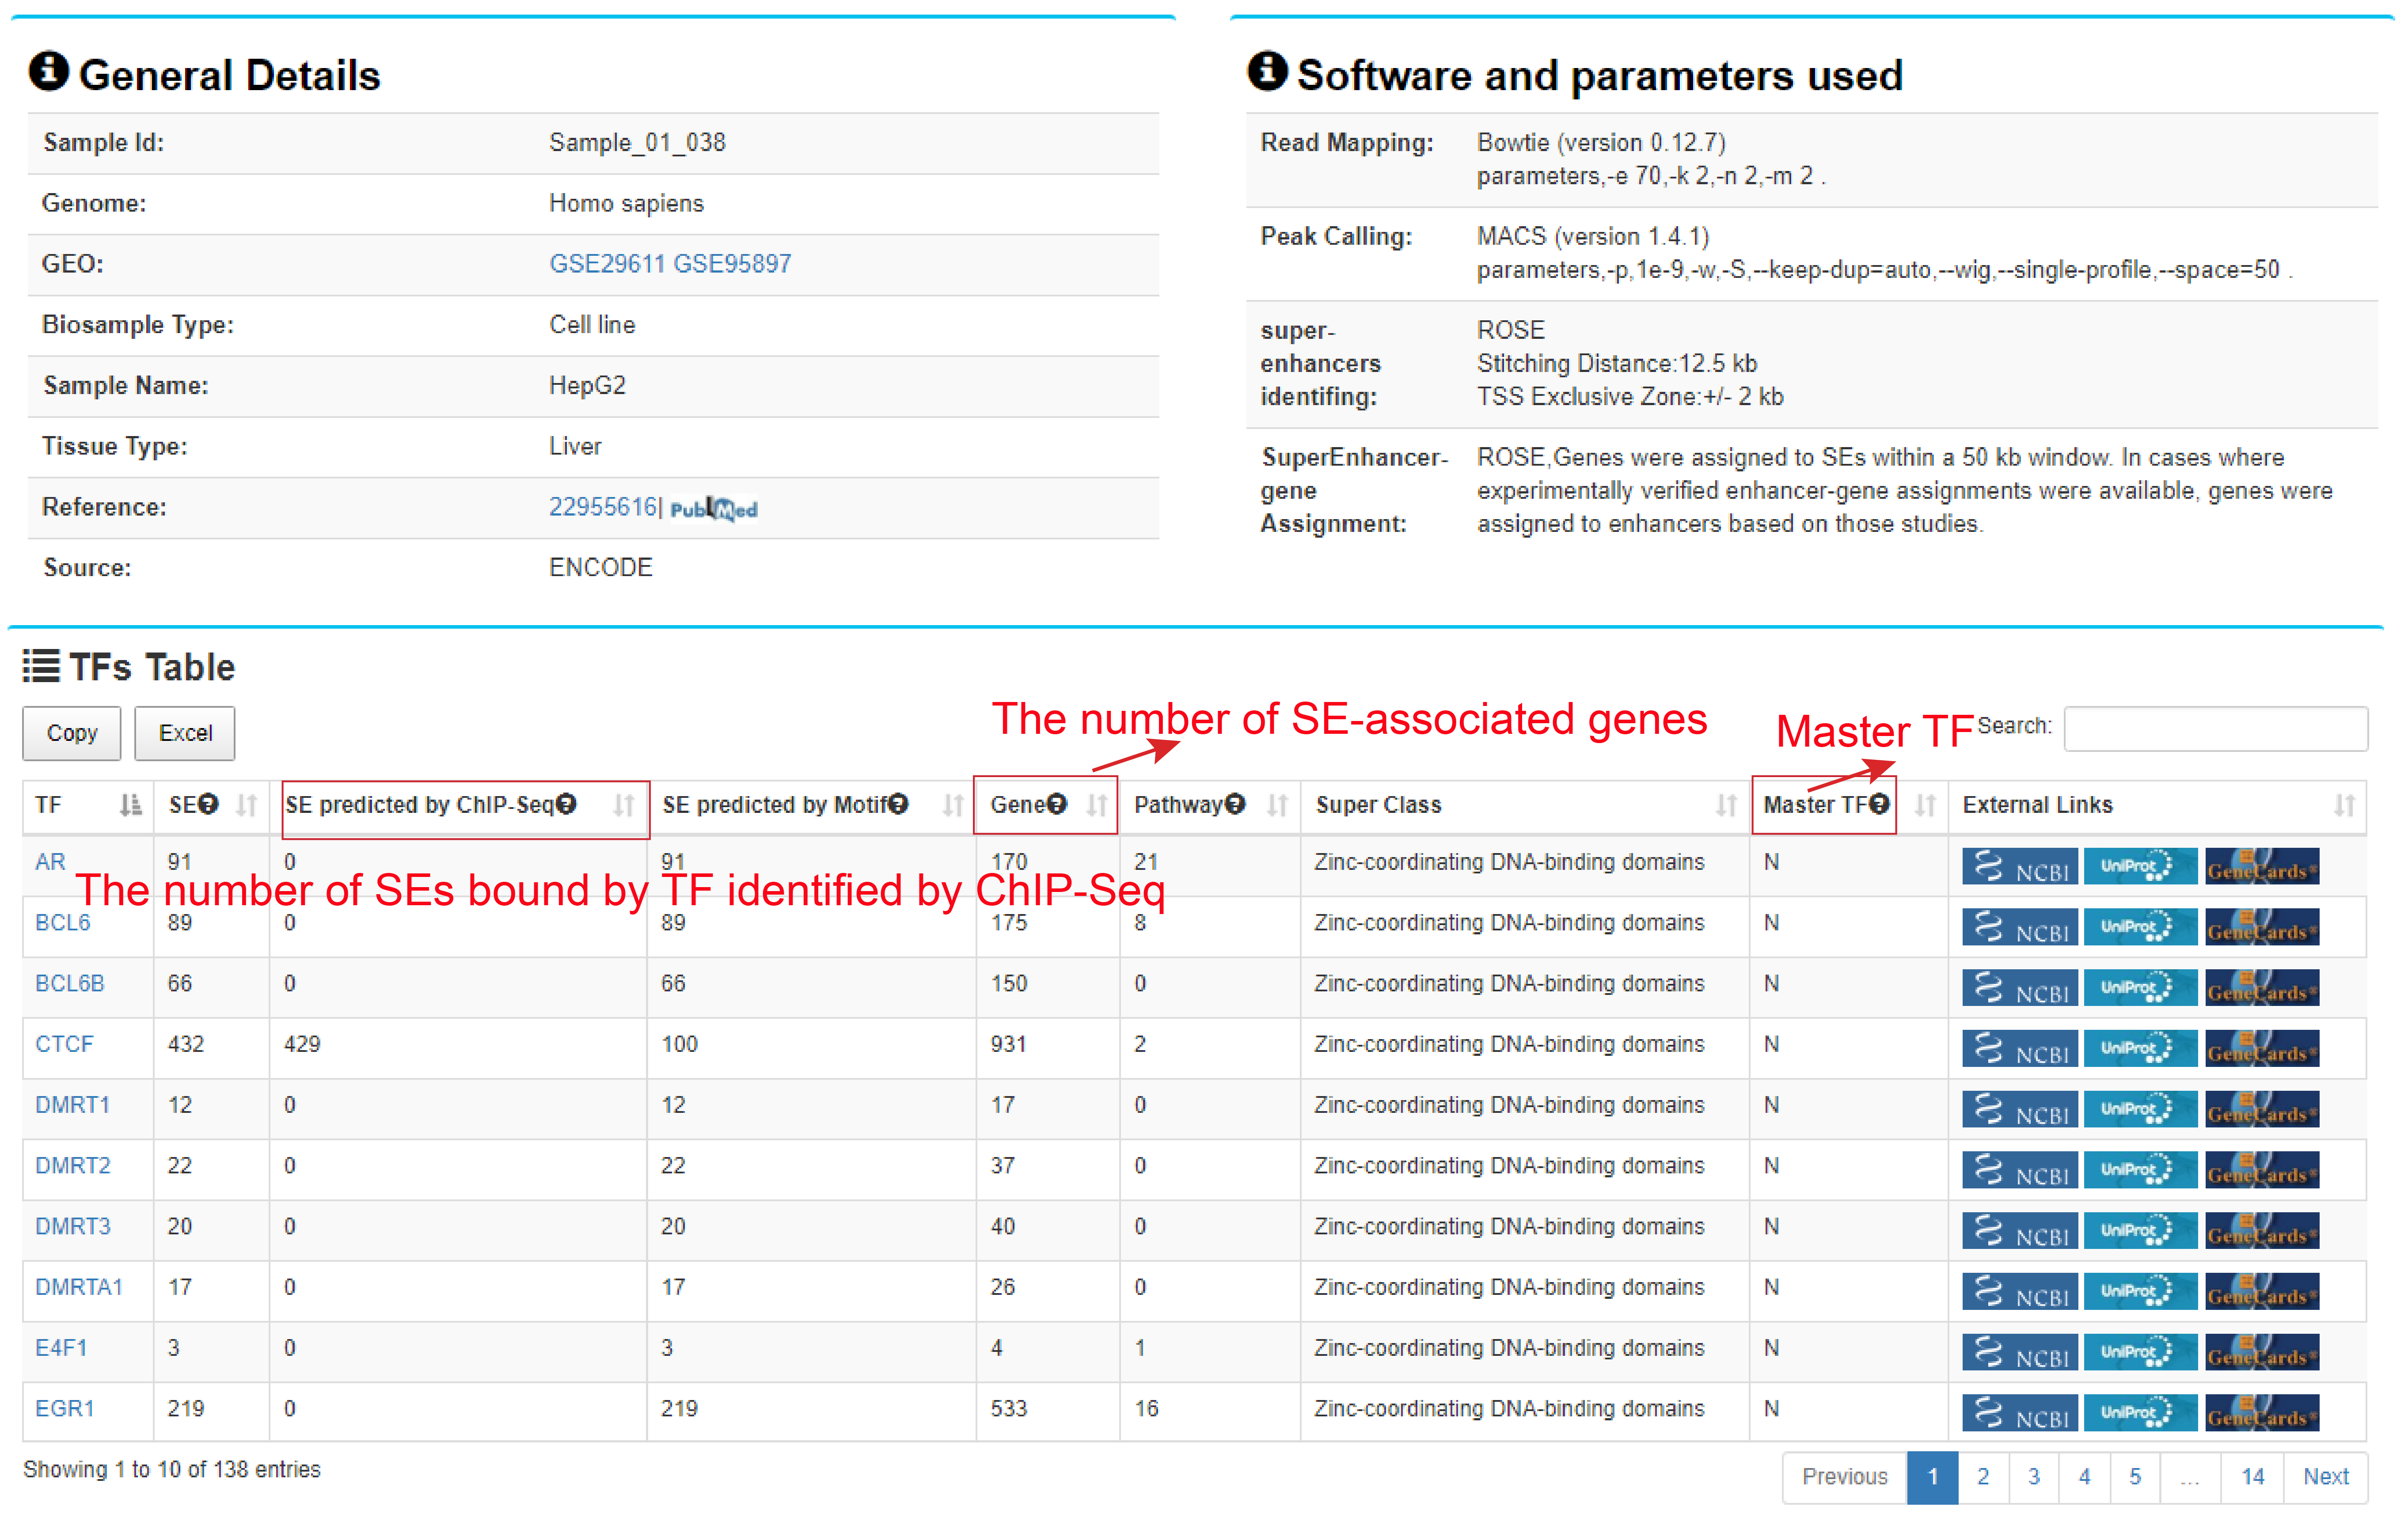Open NCBI link for DMRT1 row

click(x=2019, y=1109)
